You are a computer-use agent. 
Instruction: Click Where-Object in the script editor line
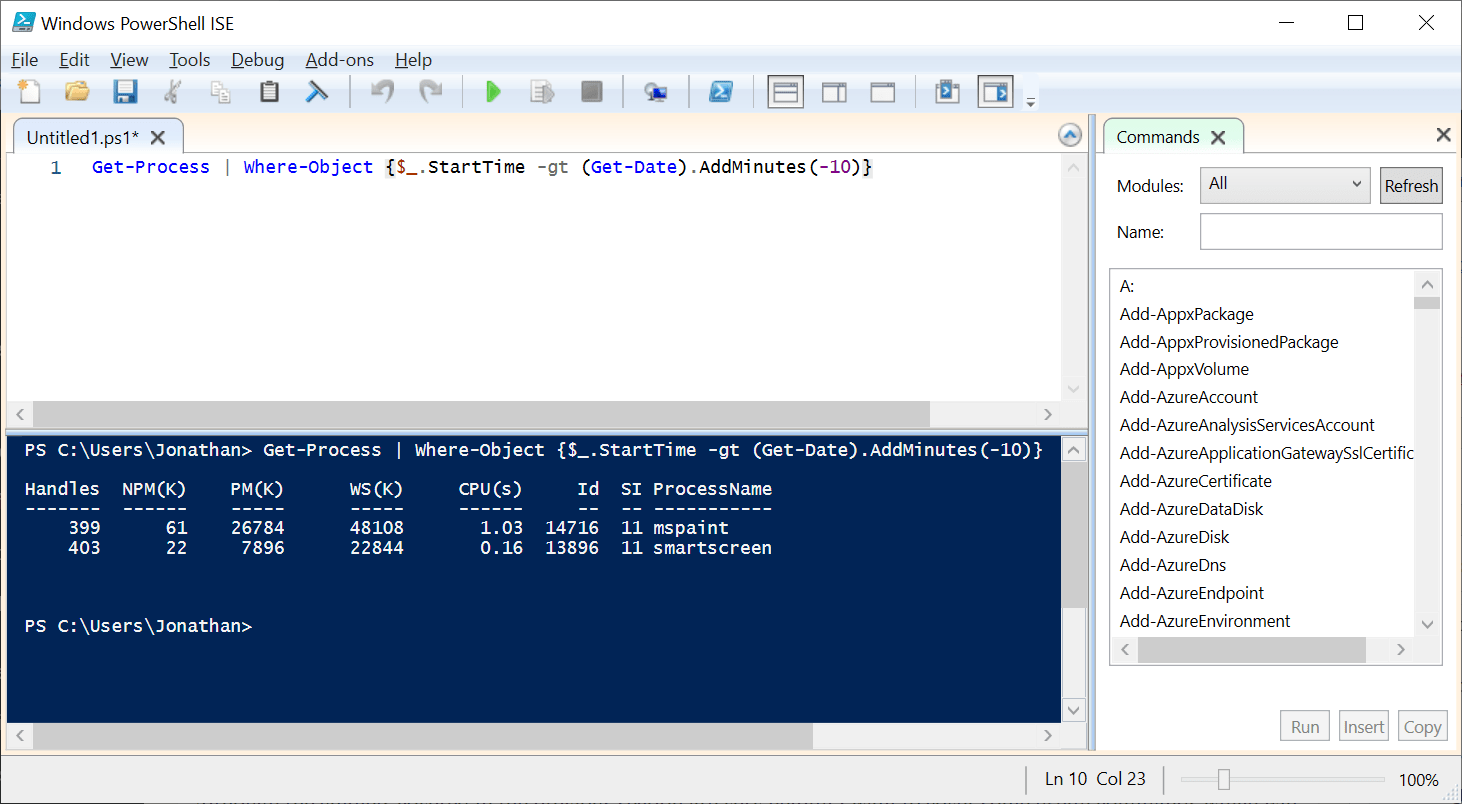coord(308,167)
